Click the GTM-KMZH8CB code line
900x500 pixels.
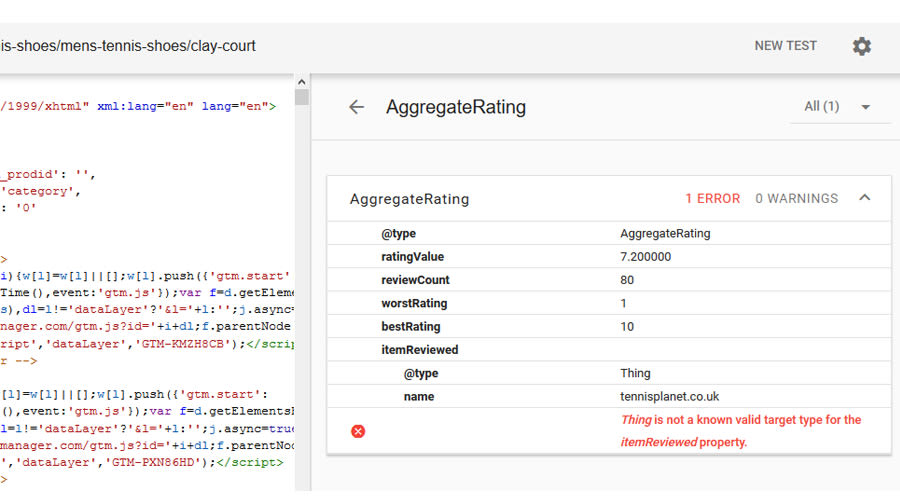tap(147, 344)
